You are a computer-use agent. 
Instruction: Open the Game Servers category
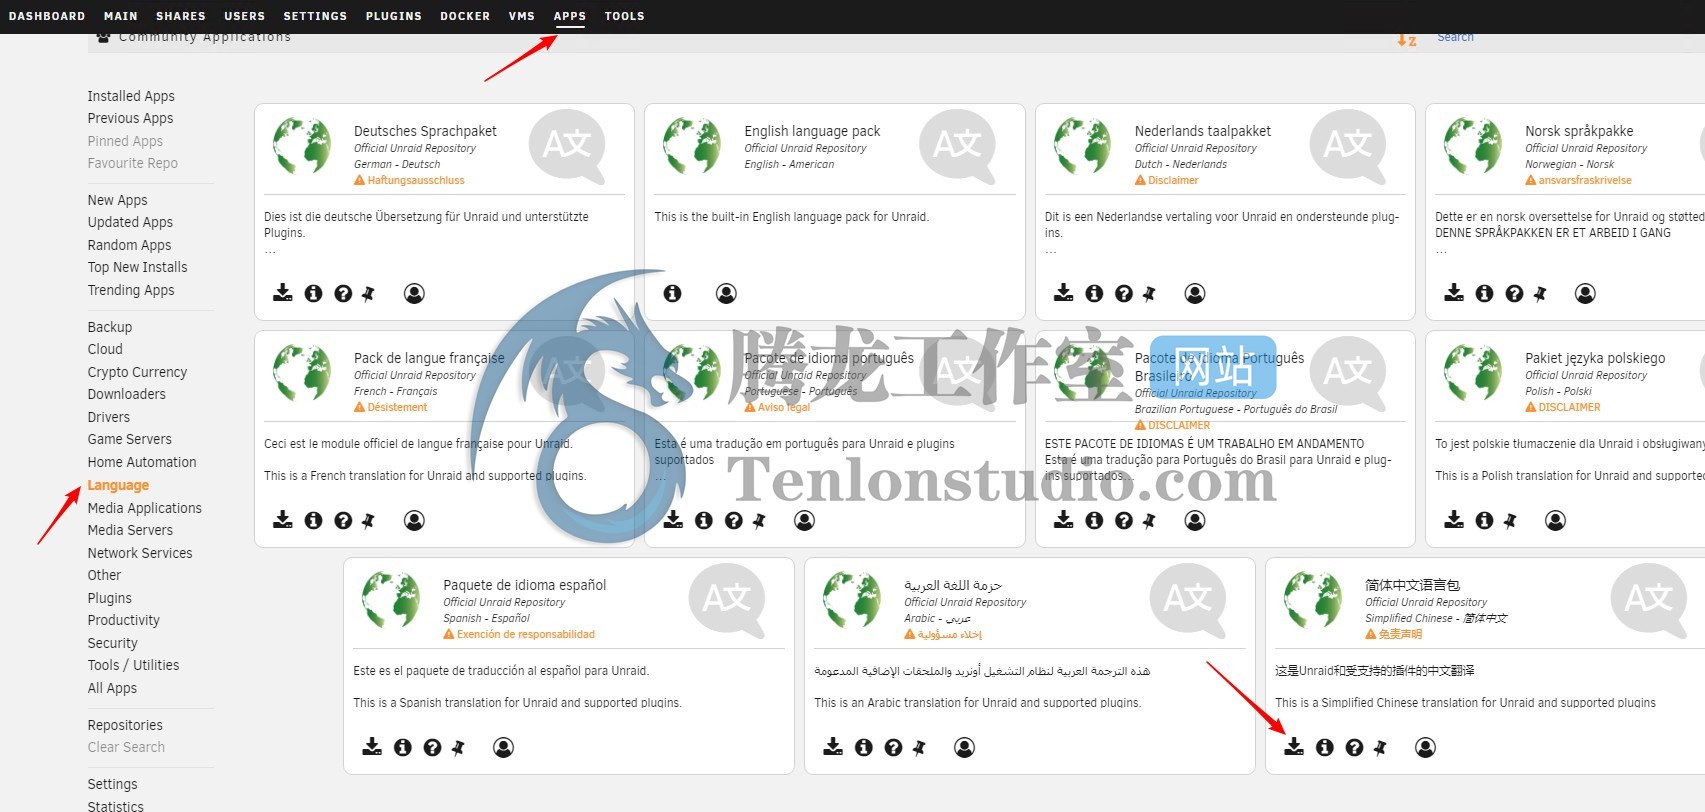pos(130,439)
